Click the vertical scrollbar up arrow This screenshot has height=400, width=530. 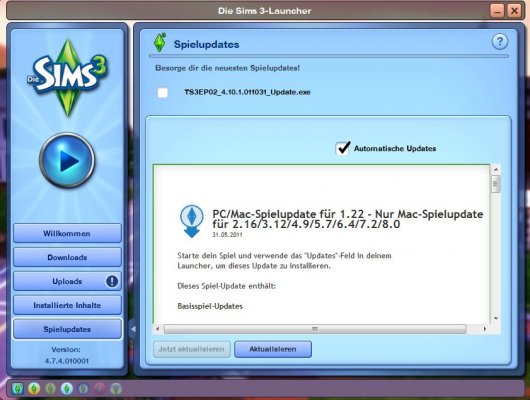click(x=496, y=169)
